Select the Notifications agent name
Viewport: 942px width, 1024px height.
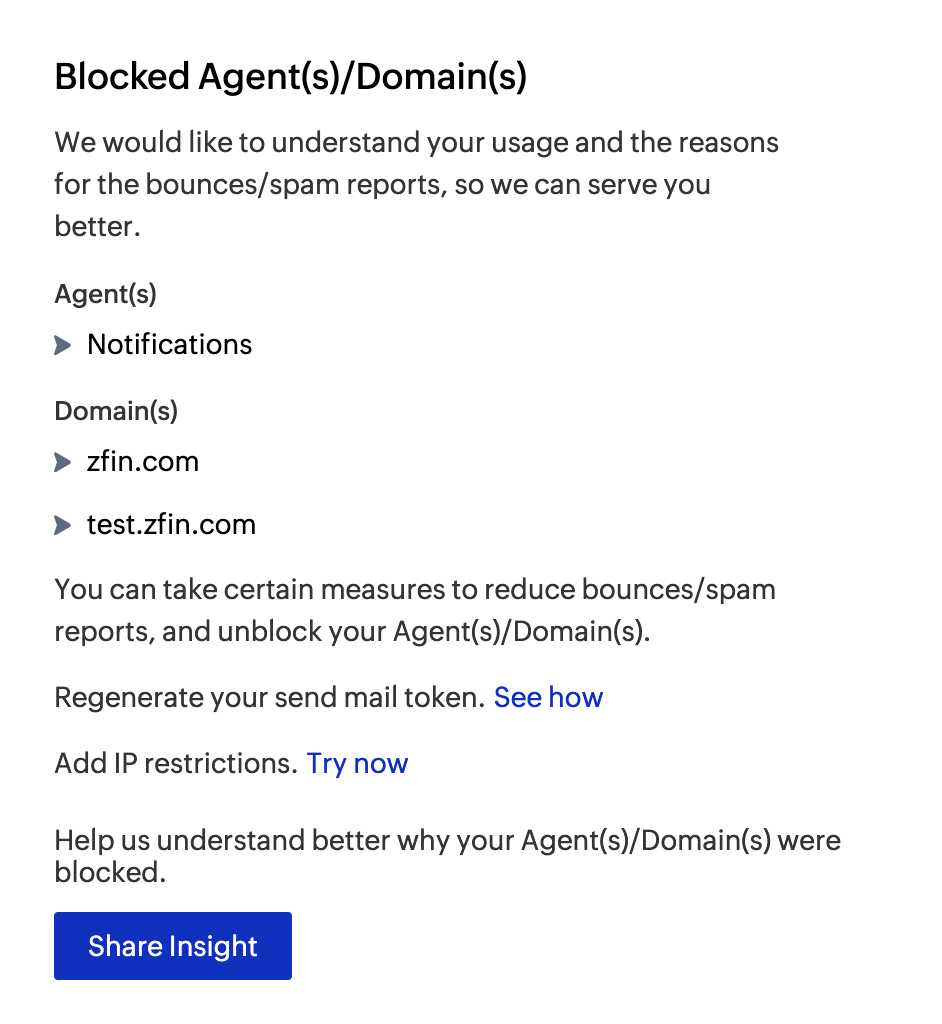click(x=169, y=345)
